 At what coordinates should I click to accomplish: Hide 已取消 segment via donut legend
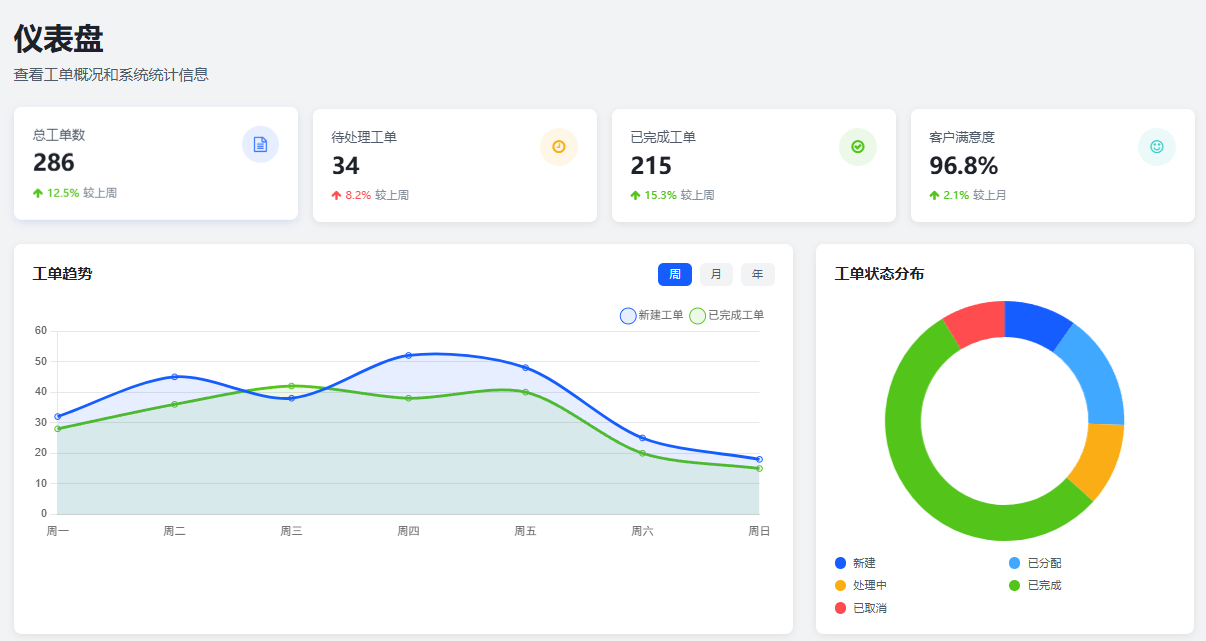[x=861, y=608]
